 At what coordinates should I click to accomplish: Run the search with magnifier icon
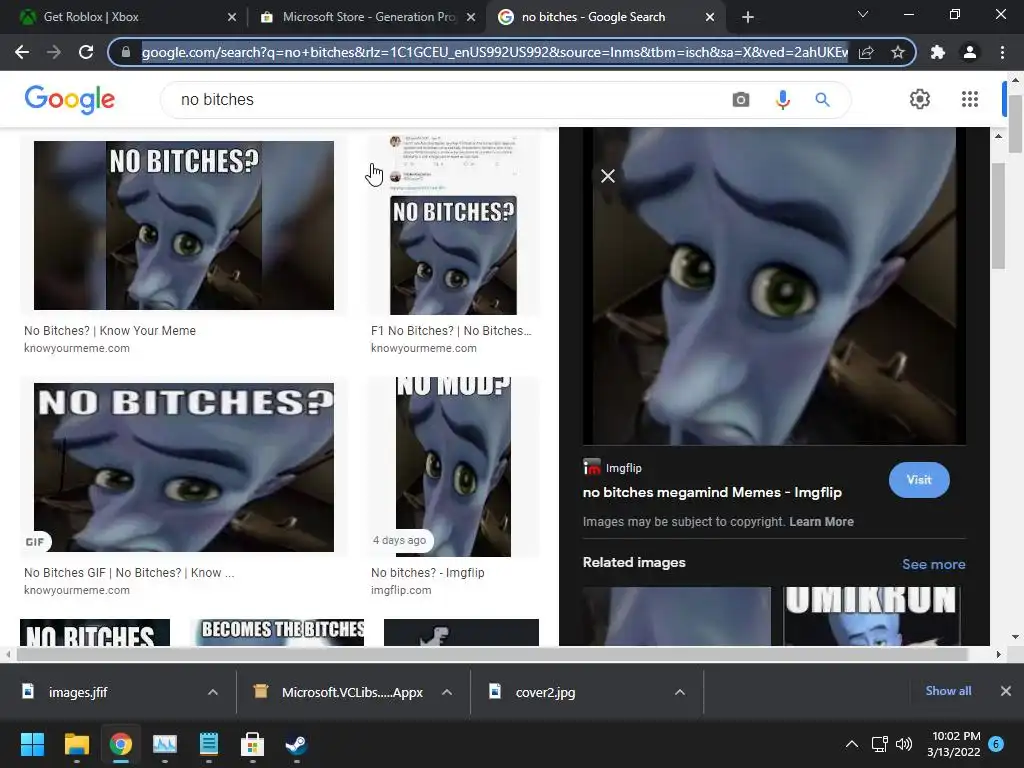pyautogui.click(x=822, y=99)
